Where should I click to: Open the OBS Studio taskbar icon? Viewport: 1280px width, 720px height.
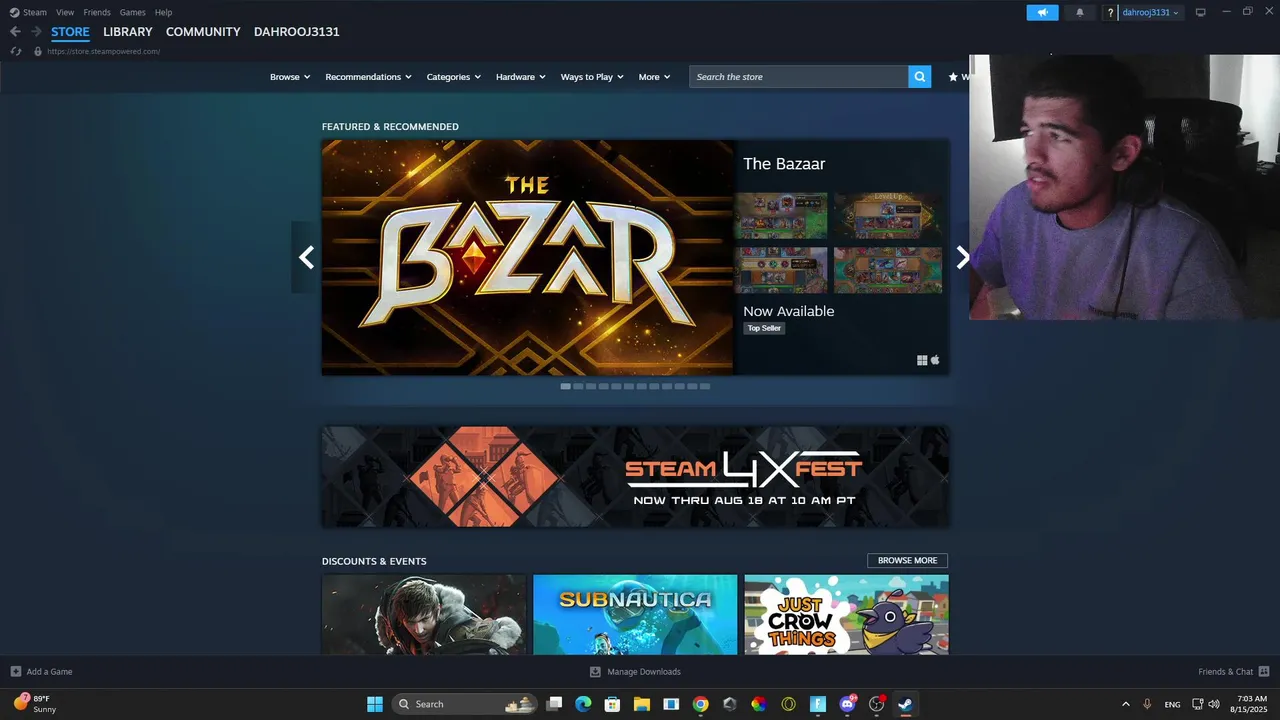(876, 704)
